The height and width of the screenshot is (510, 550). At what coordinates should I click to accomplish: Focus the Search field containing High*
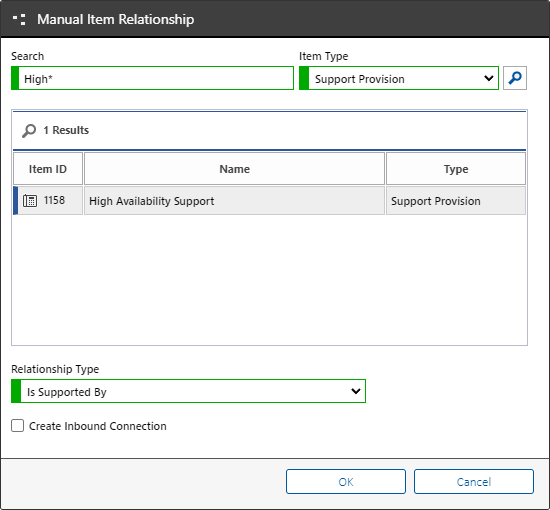click(152, 78)
